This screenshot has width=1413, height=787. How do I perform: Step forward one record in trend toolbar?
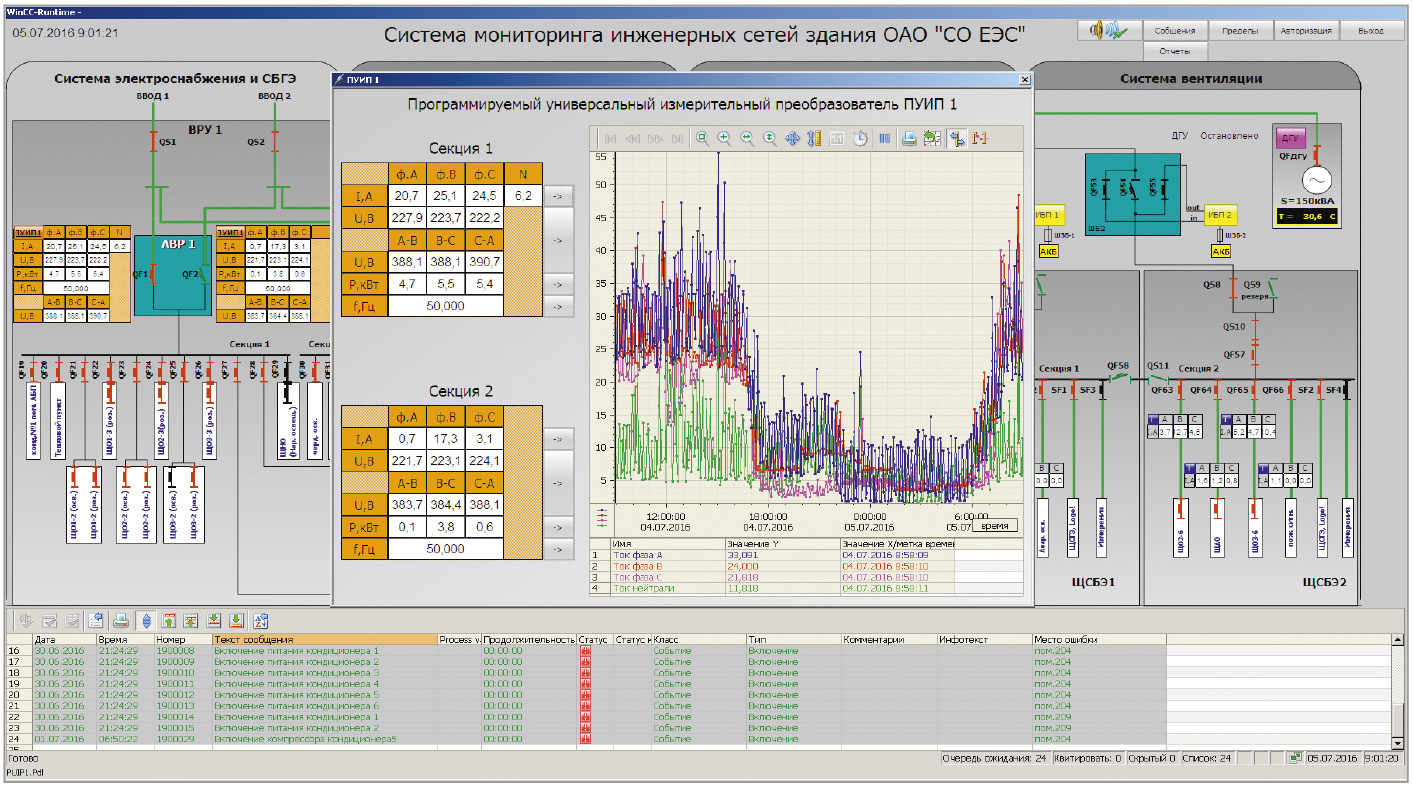click(655, 139)
